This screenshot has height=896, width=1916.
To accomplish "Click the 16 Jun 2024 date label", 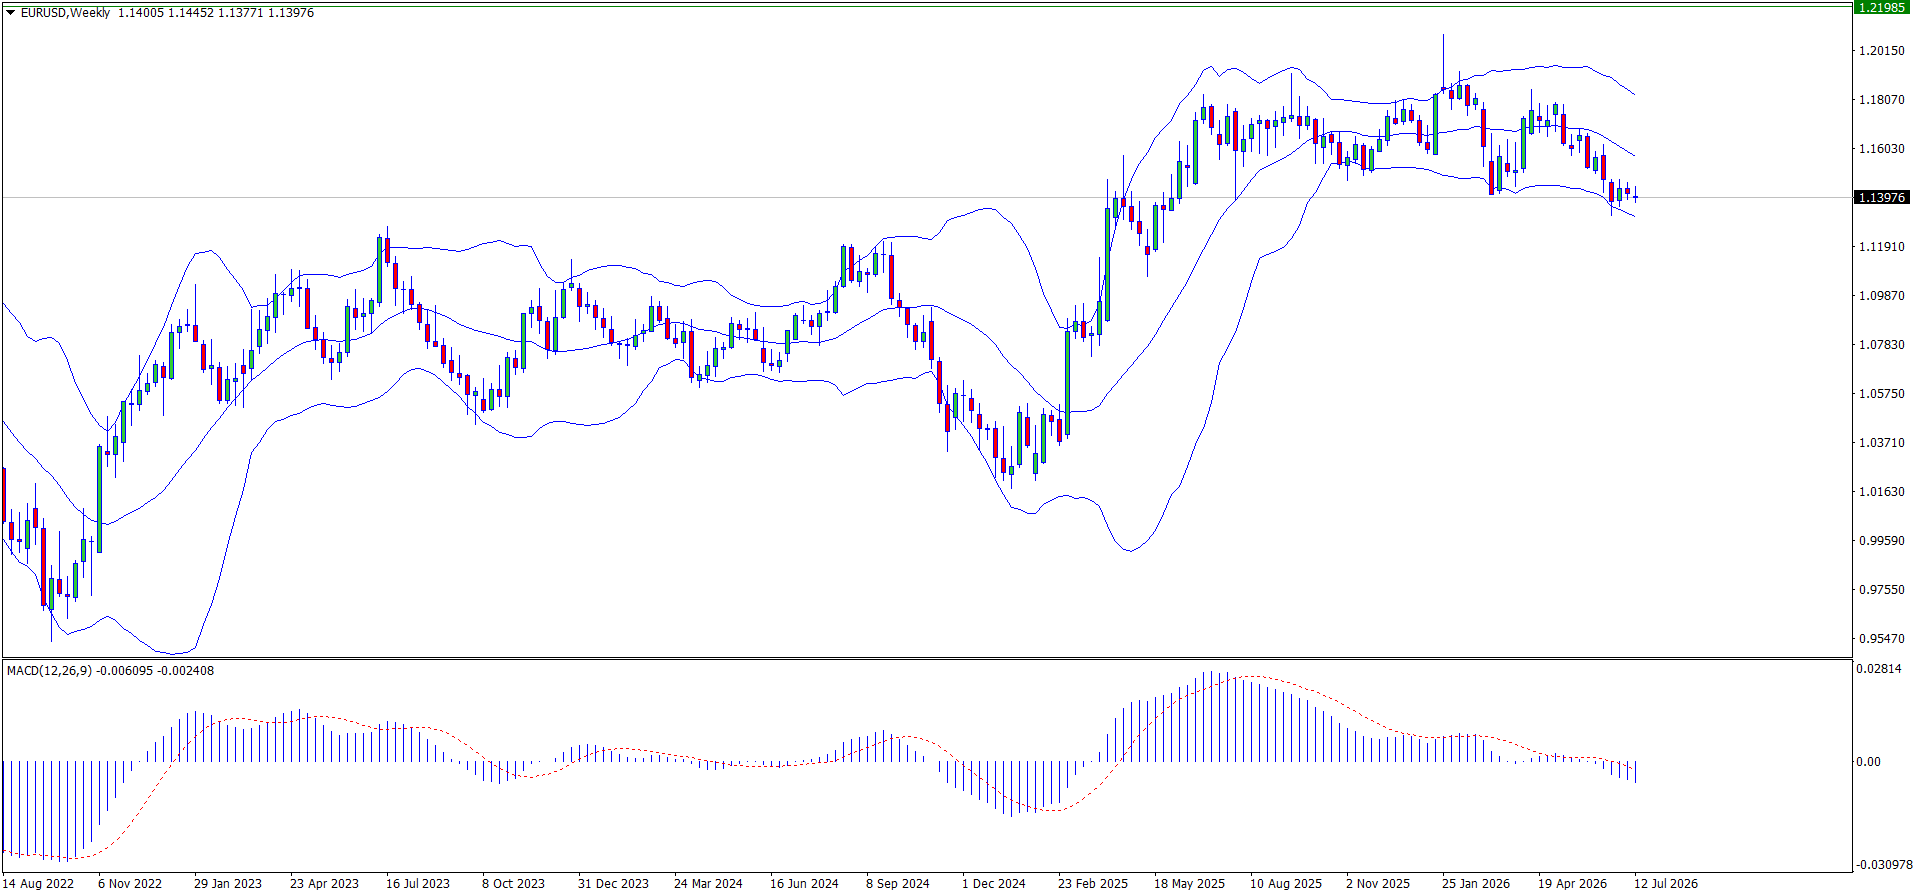I will click(x=804, y=884).
